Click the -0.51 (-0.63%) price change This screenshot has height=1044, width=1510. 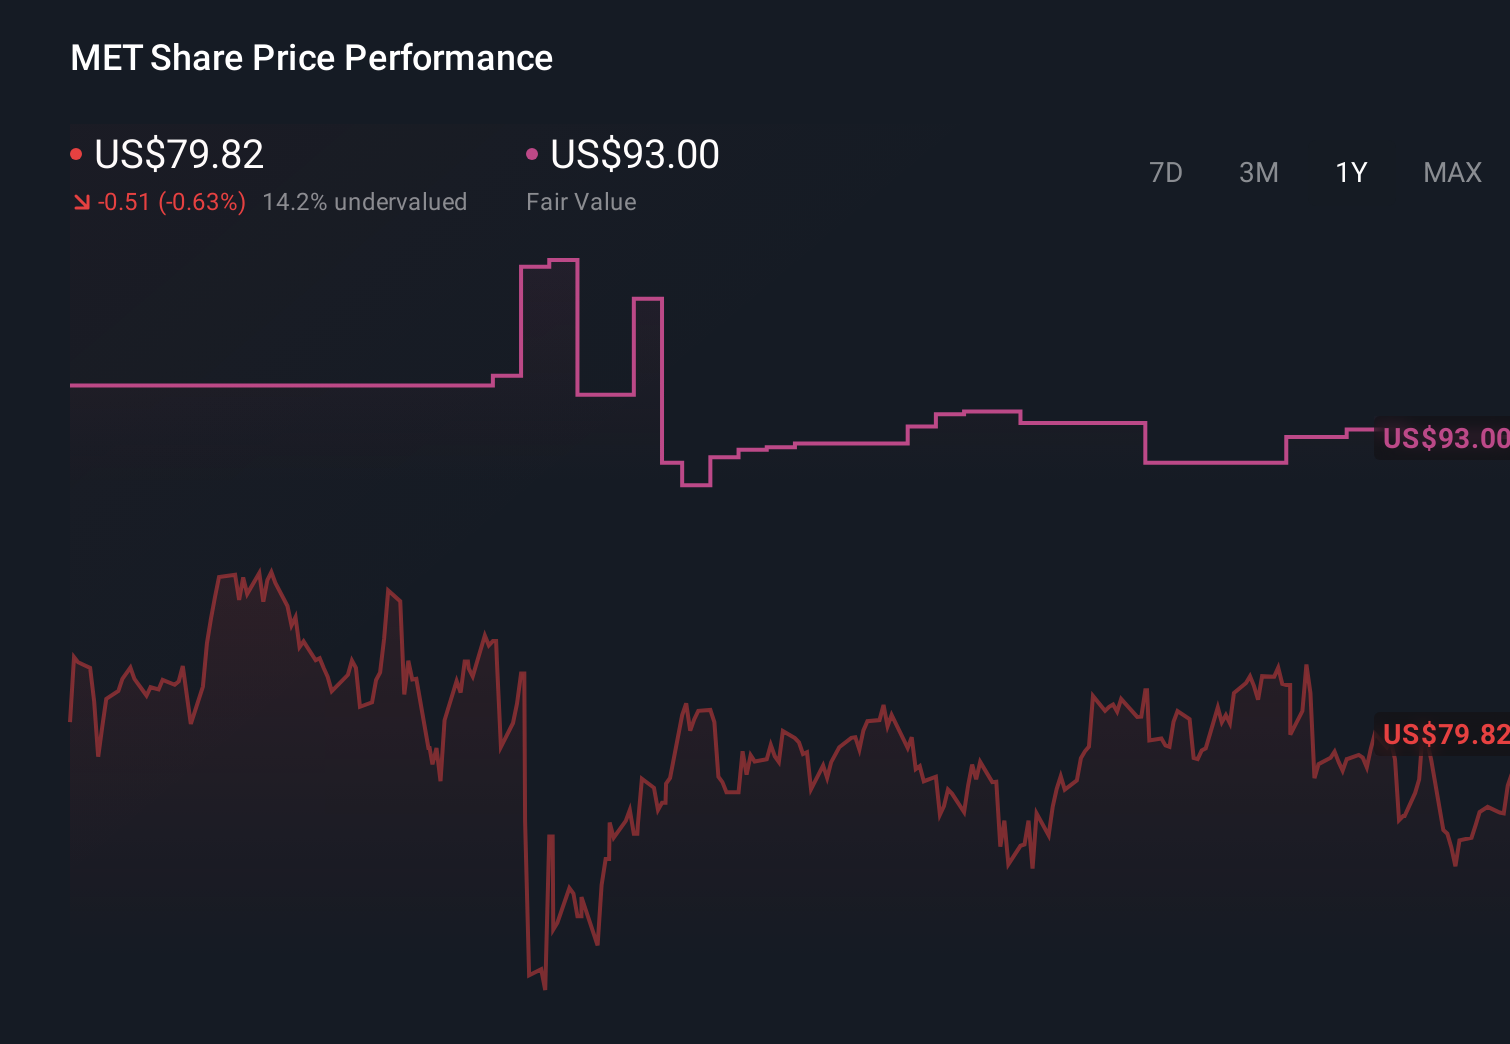[x=172, y=202]
